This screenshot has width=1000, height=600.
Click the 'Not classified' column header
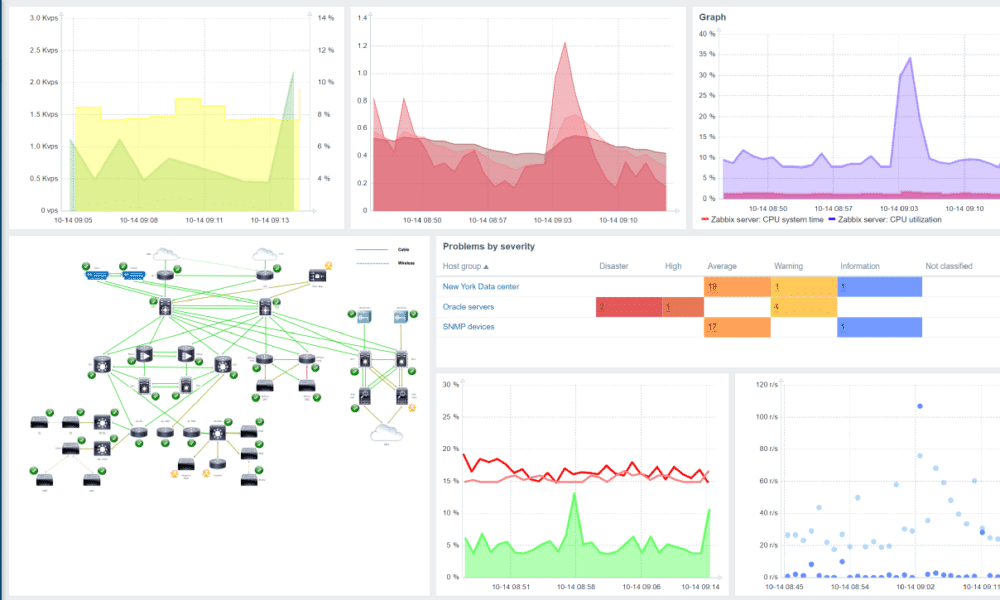click(x=948, y=266)
